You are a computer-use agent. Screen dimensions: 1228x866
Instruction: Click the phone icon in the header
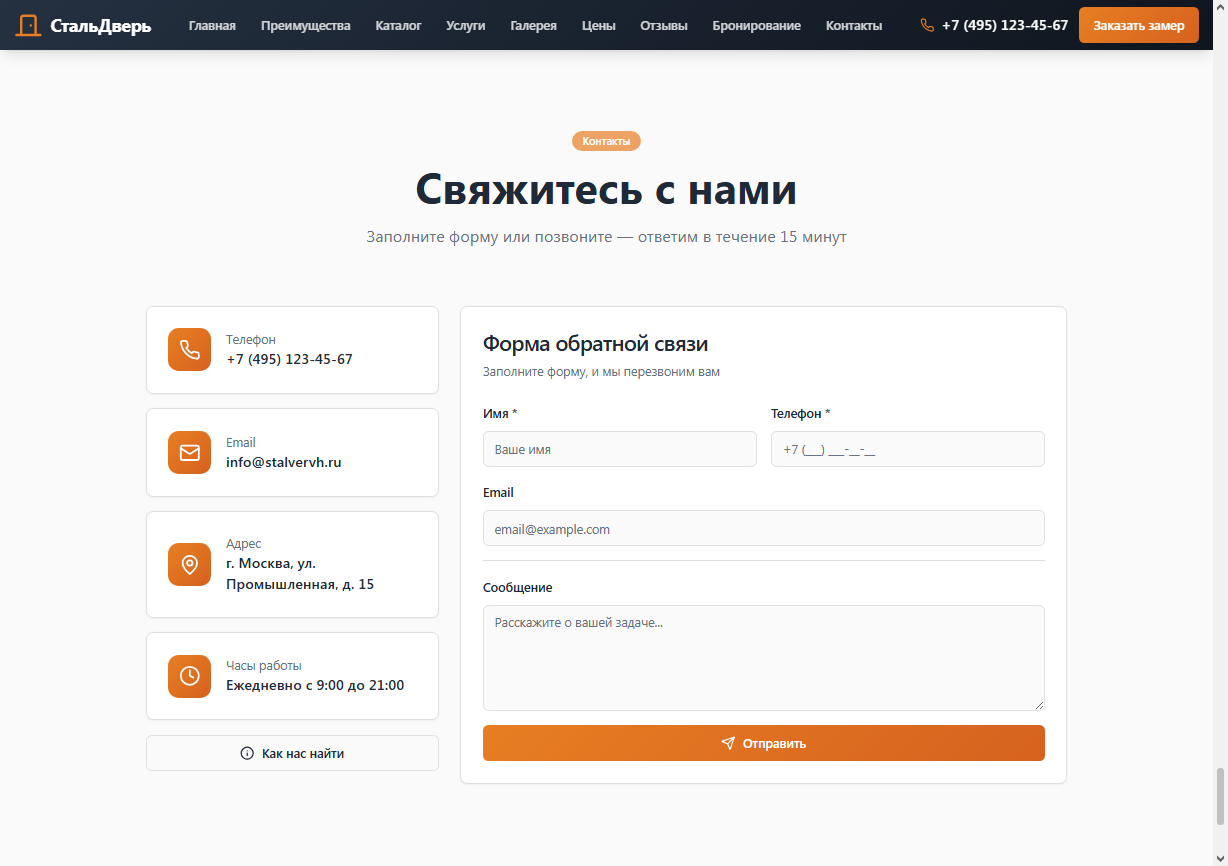coord(927,25)
